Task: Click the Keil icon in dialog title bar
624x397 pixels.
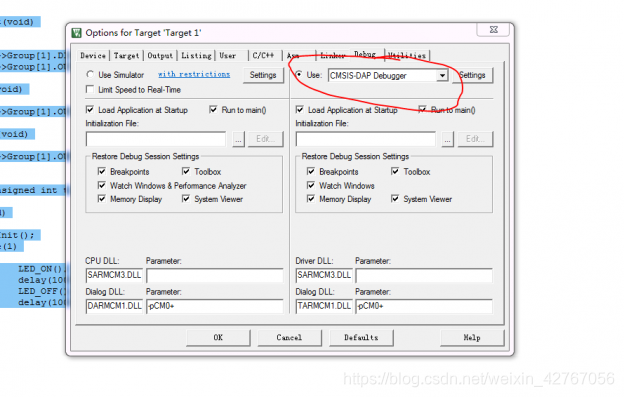Action: [x=76, y=33]
